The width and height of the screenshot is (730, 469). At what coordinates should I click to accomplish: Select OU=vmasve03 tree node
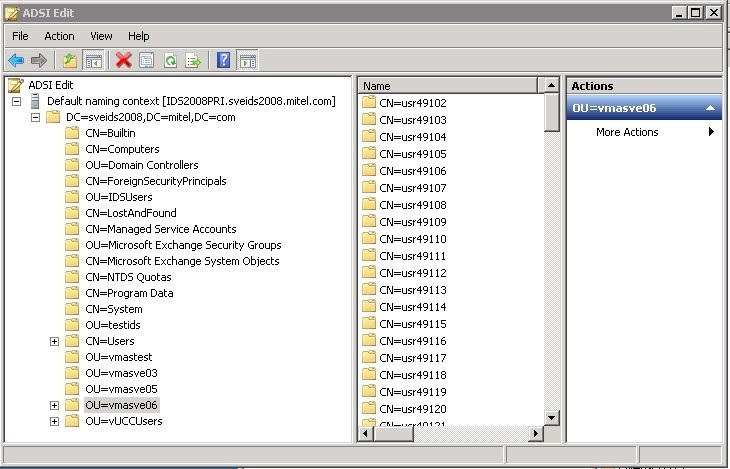121,373
